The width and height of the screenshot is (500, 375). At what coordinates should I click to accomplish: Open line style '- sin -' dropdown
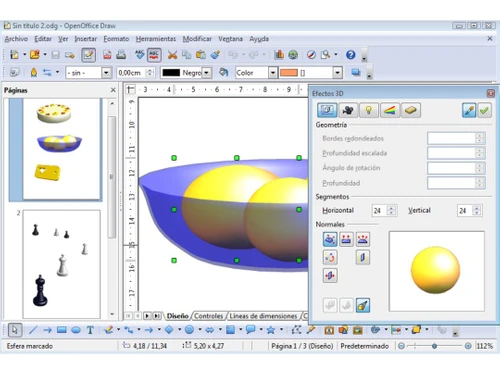tap(106, 73)
